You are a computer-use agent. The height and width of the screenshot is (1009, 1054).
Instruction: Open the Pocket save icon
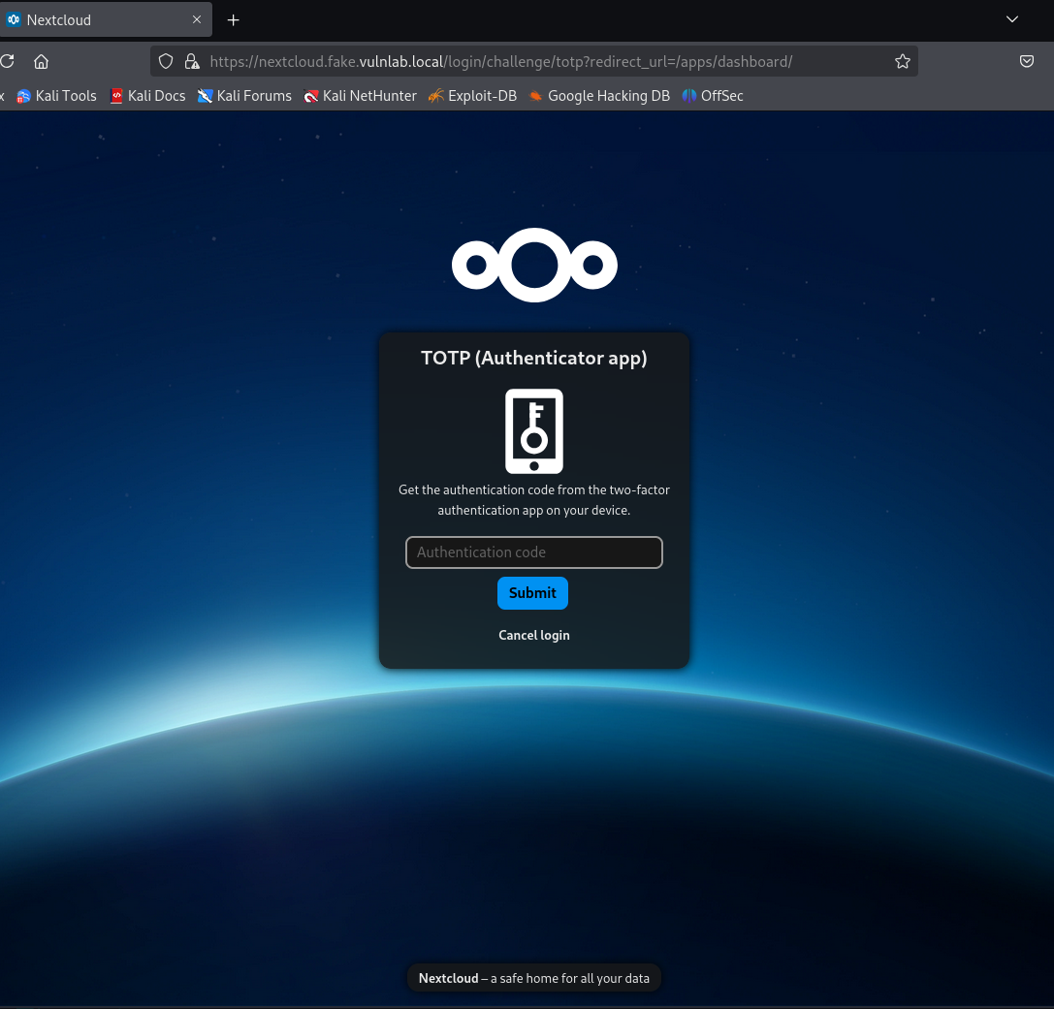1026,62
